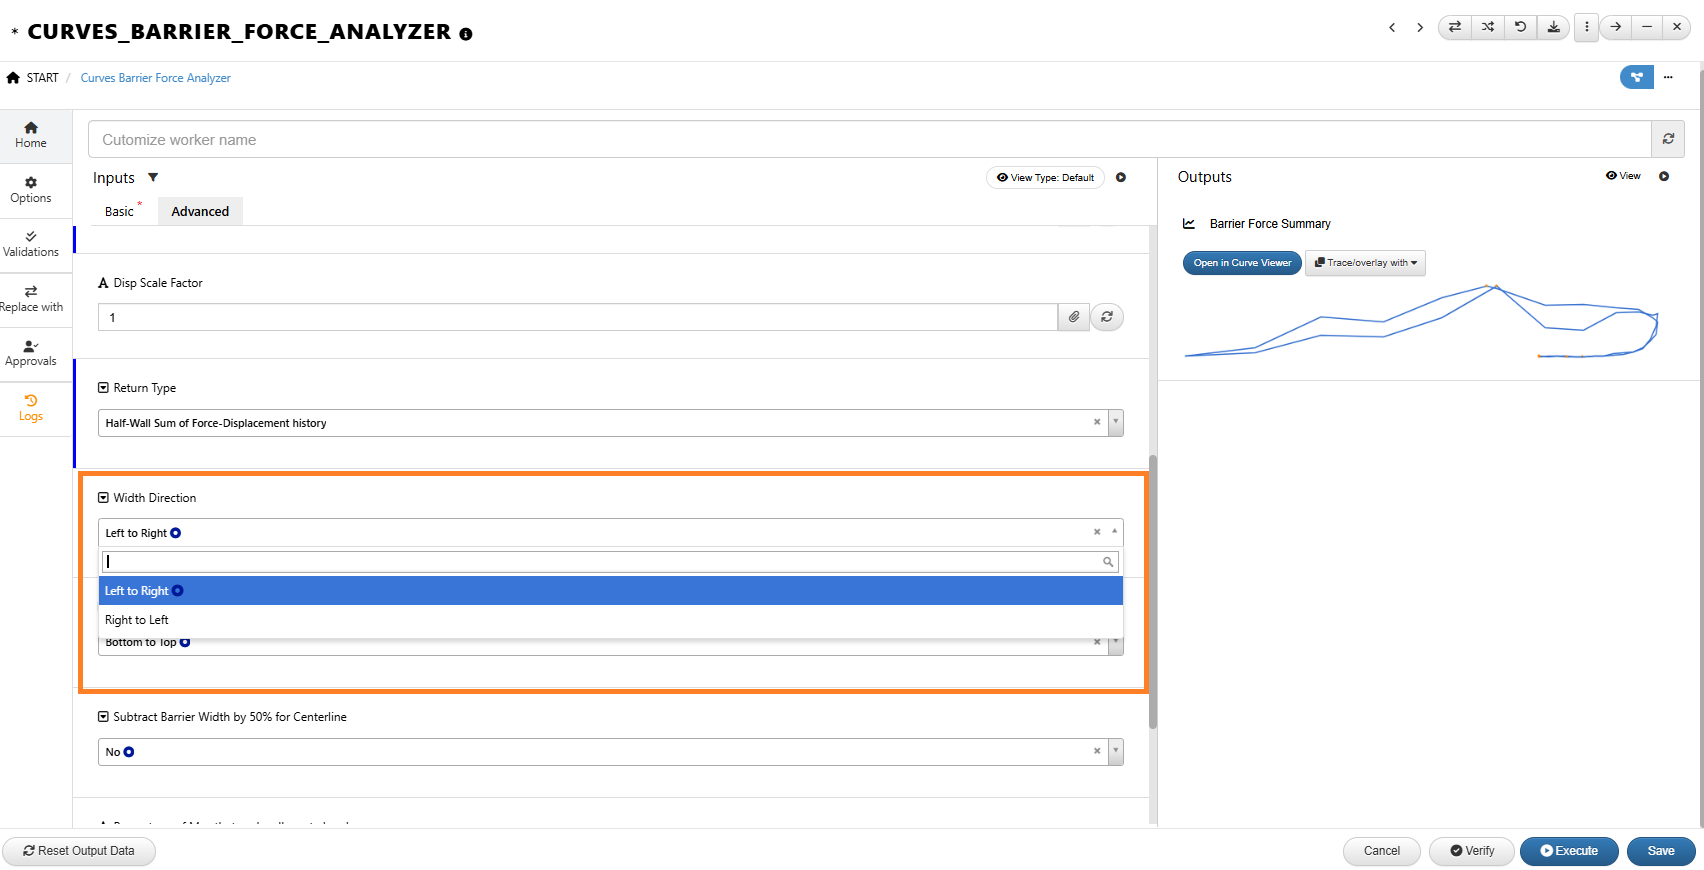Click the download icon in top toolbar
1704x870 pixels.
click(x=1554, y=27)
